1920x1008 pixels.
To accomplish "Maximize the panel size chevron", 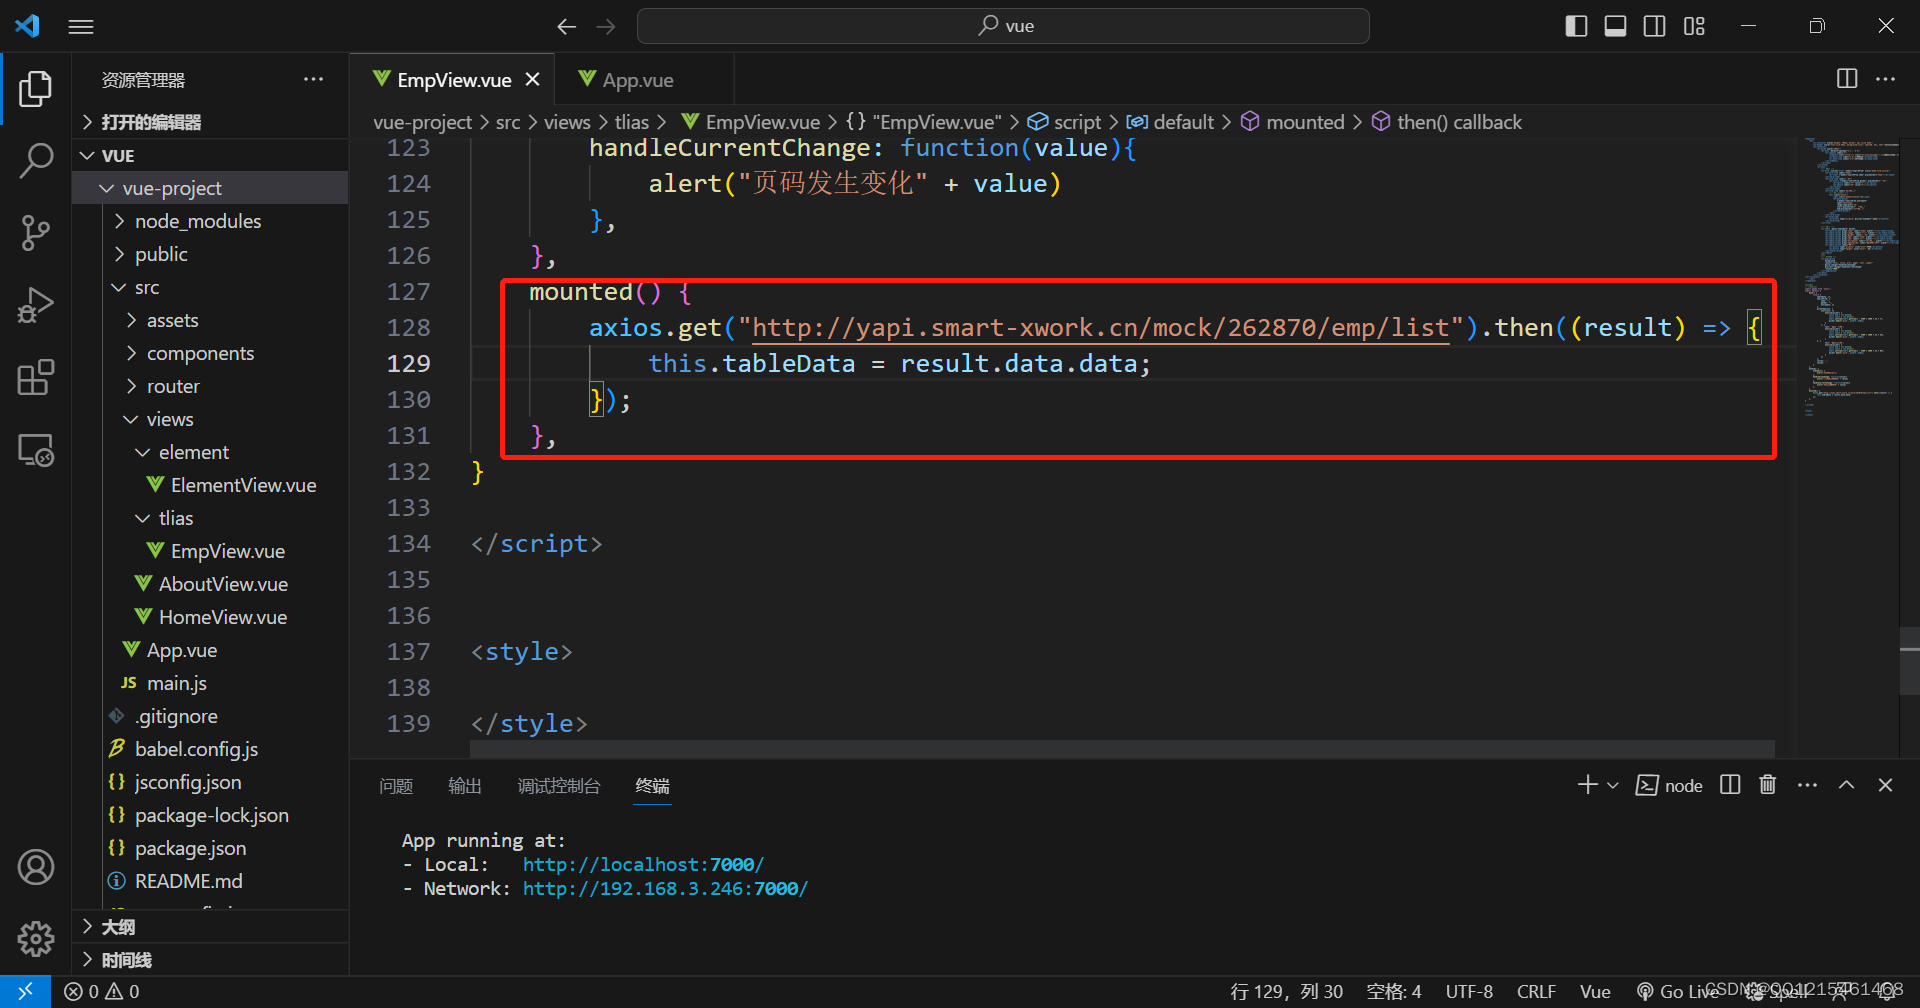I will point(1847,785).
